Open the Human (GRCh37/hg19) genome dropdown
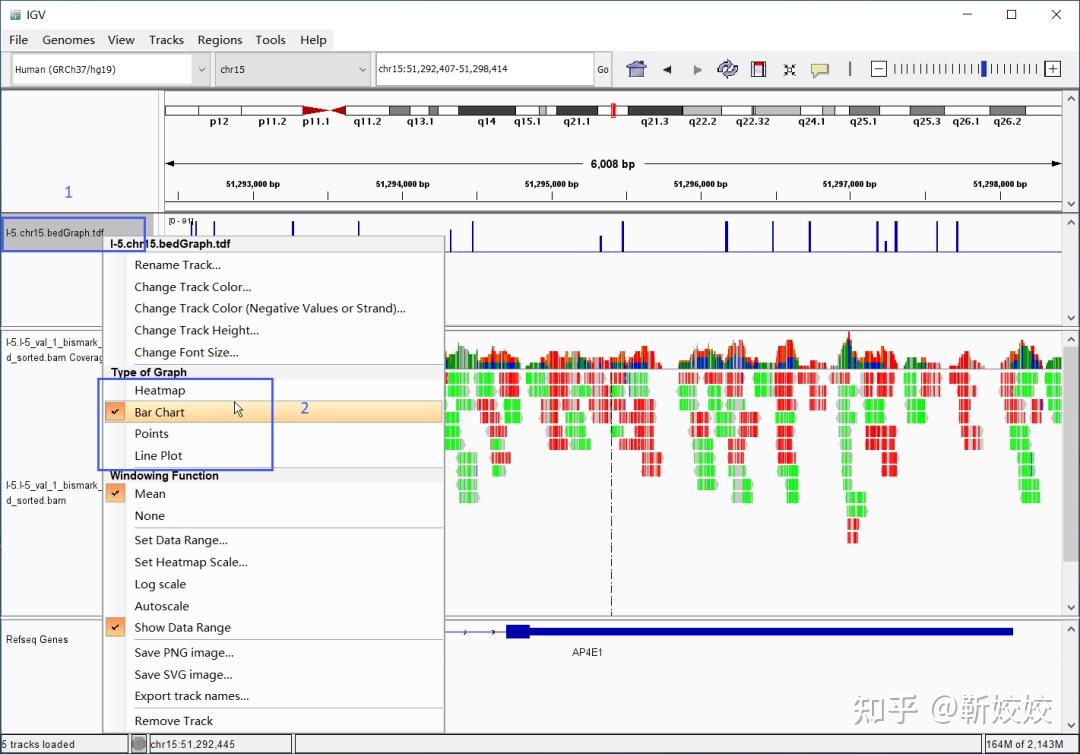The height and width of the screenshot is (754, 1080). tap(110, 70)
